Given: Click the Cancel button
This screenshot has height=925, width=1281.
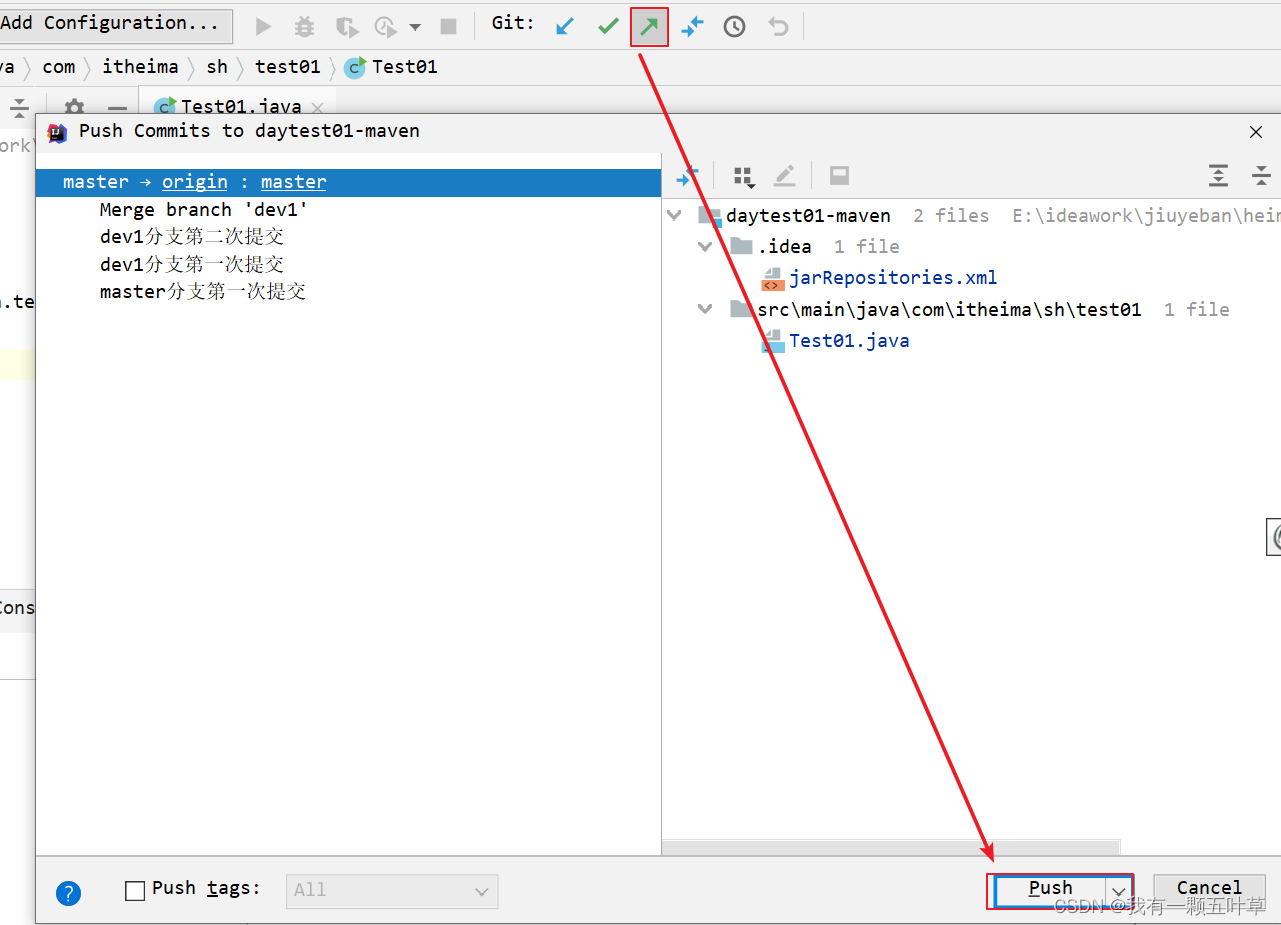Looking at the screenshot, I should point(1209,889).
